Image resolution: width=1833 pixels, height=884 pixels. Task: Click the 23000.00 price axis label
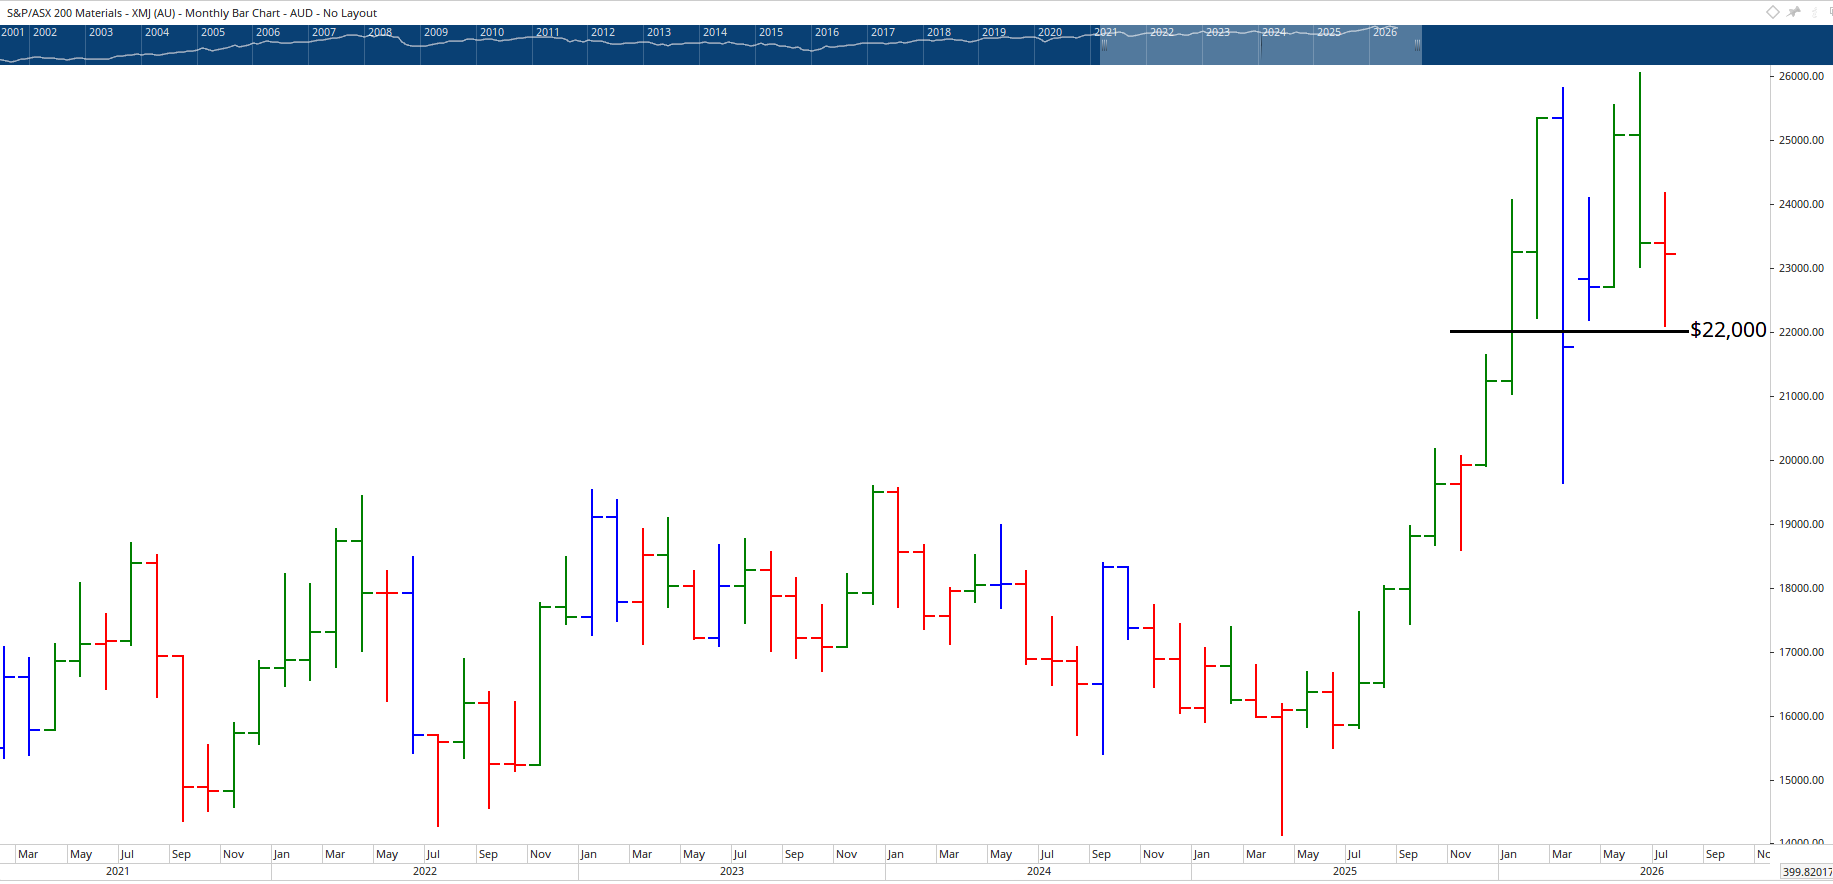tap(1801, 268)
